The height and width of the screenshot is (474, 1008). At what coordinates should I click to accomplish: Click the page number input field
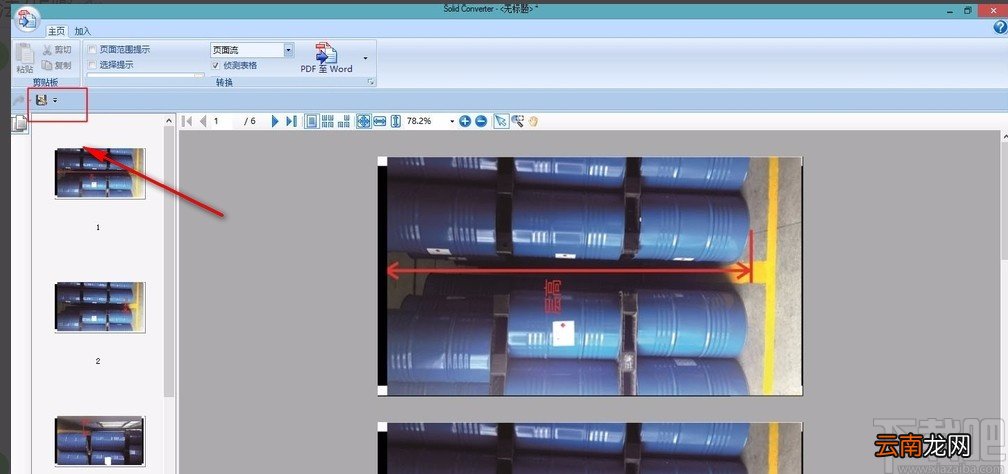pyautogui.click(x=224, y=121)
